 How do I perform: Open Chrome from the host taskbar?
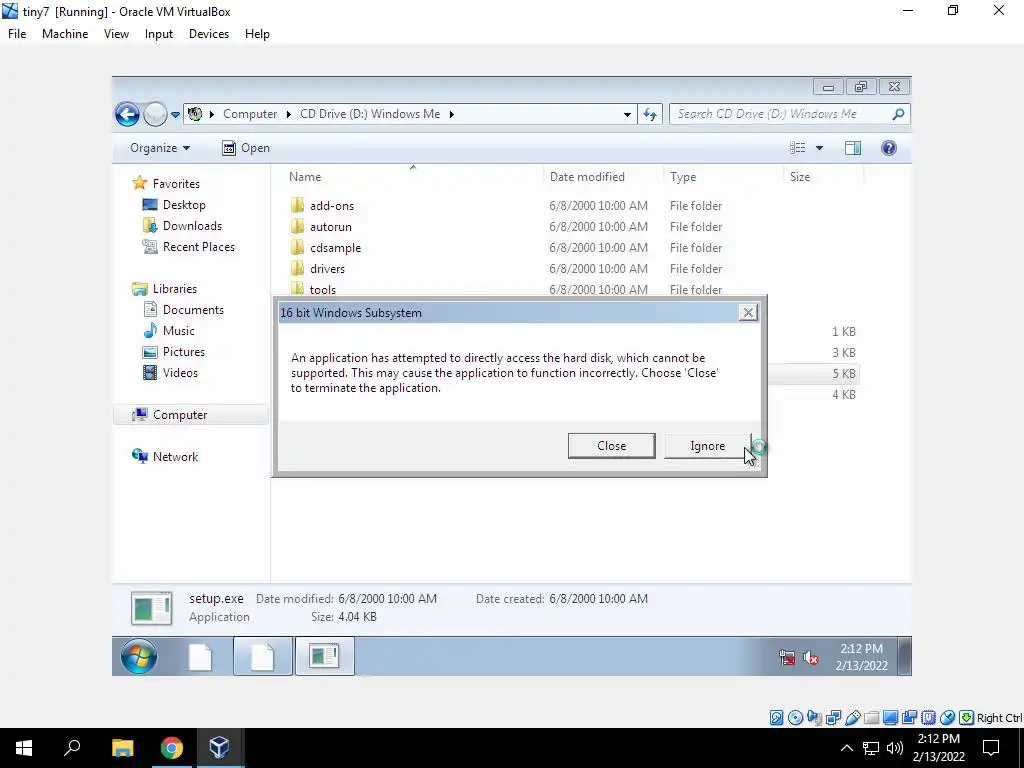[171, 748]
